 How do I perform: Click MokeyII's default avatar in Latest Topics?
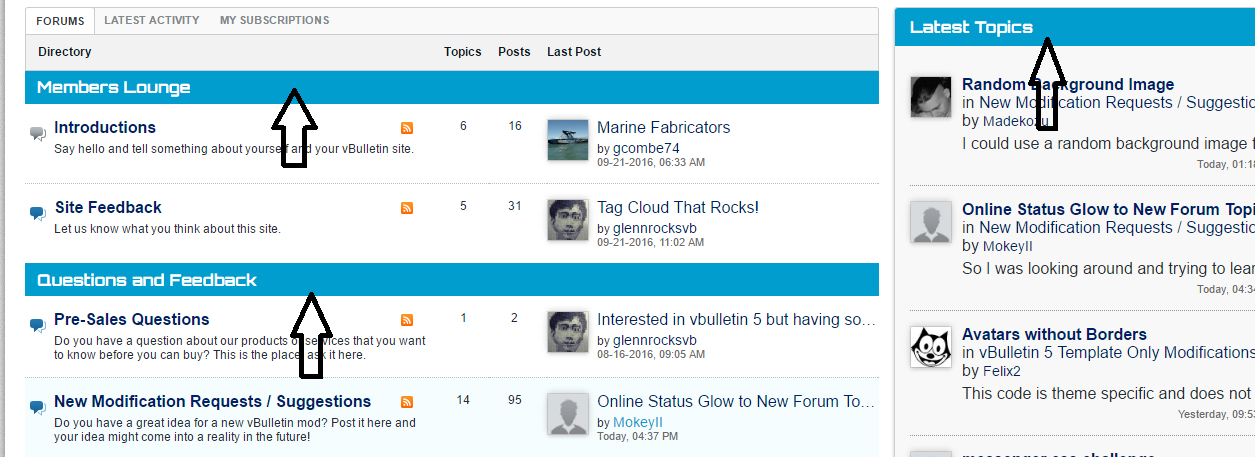click(931, 222)
